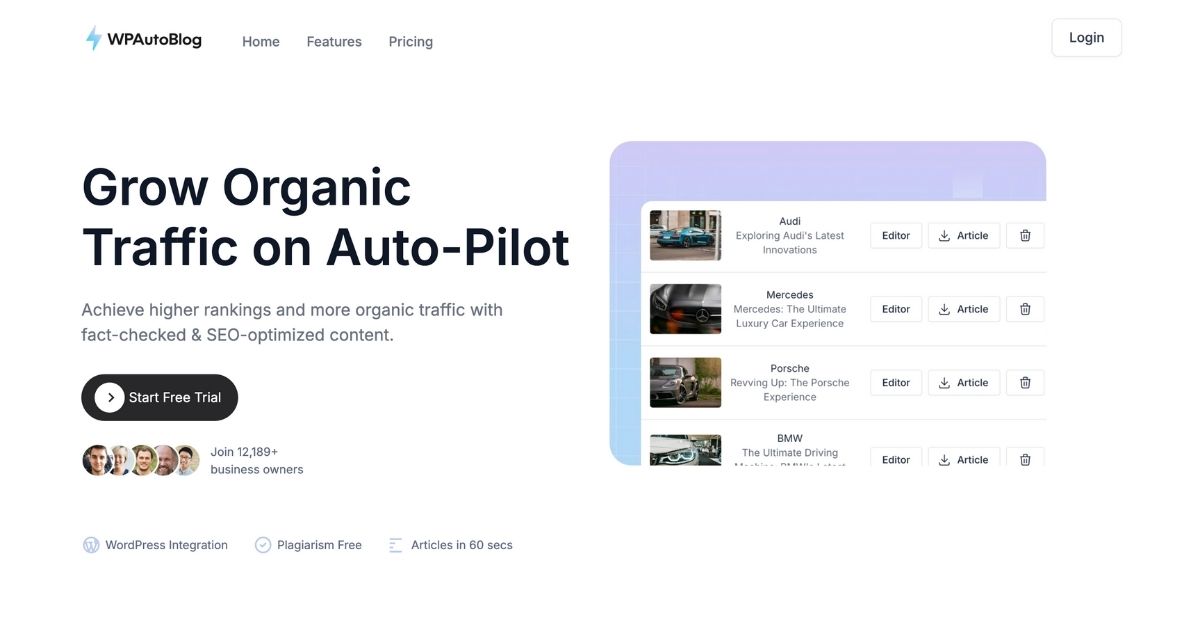Download the Audi Article
This screenshot has width=1200, height=630.
tap(964, 236)
